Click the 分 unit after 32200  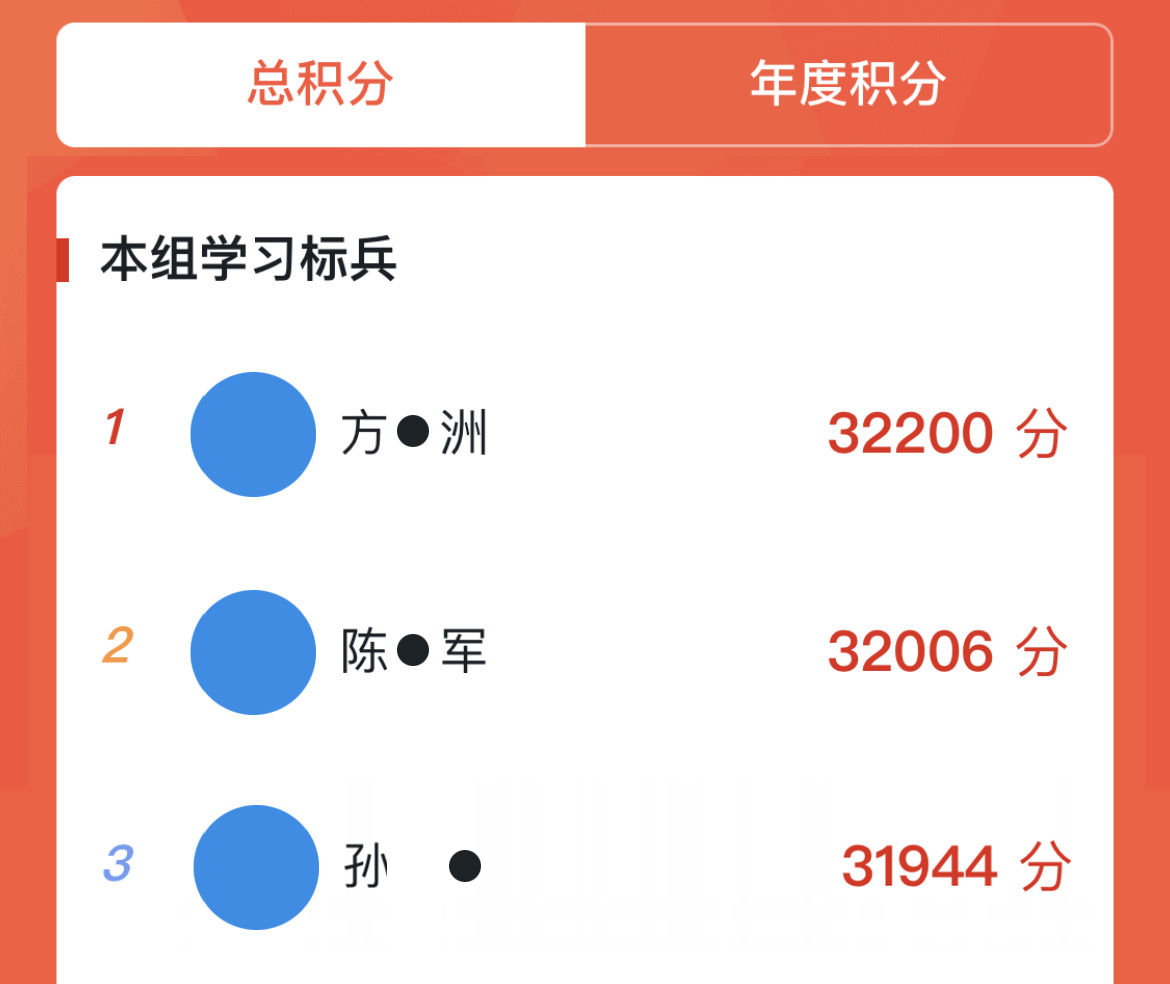(x=1042, y=434)
